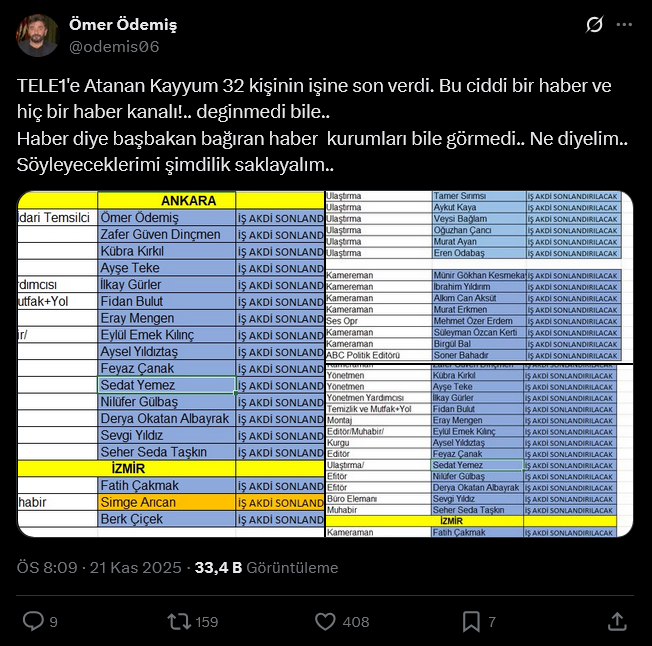The width and height of the screenshot is (652, 646).
Task: Click the 21 Kas 2025 date
Action: point(136,567)
